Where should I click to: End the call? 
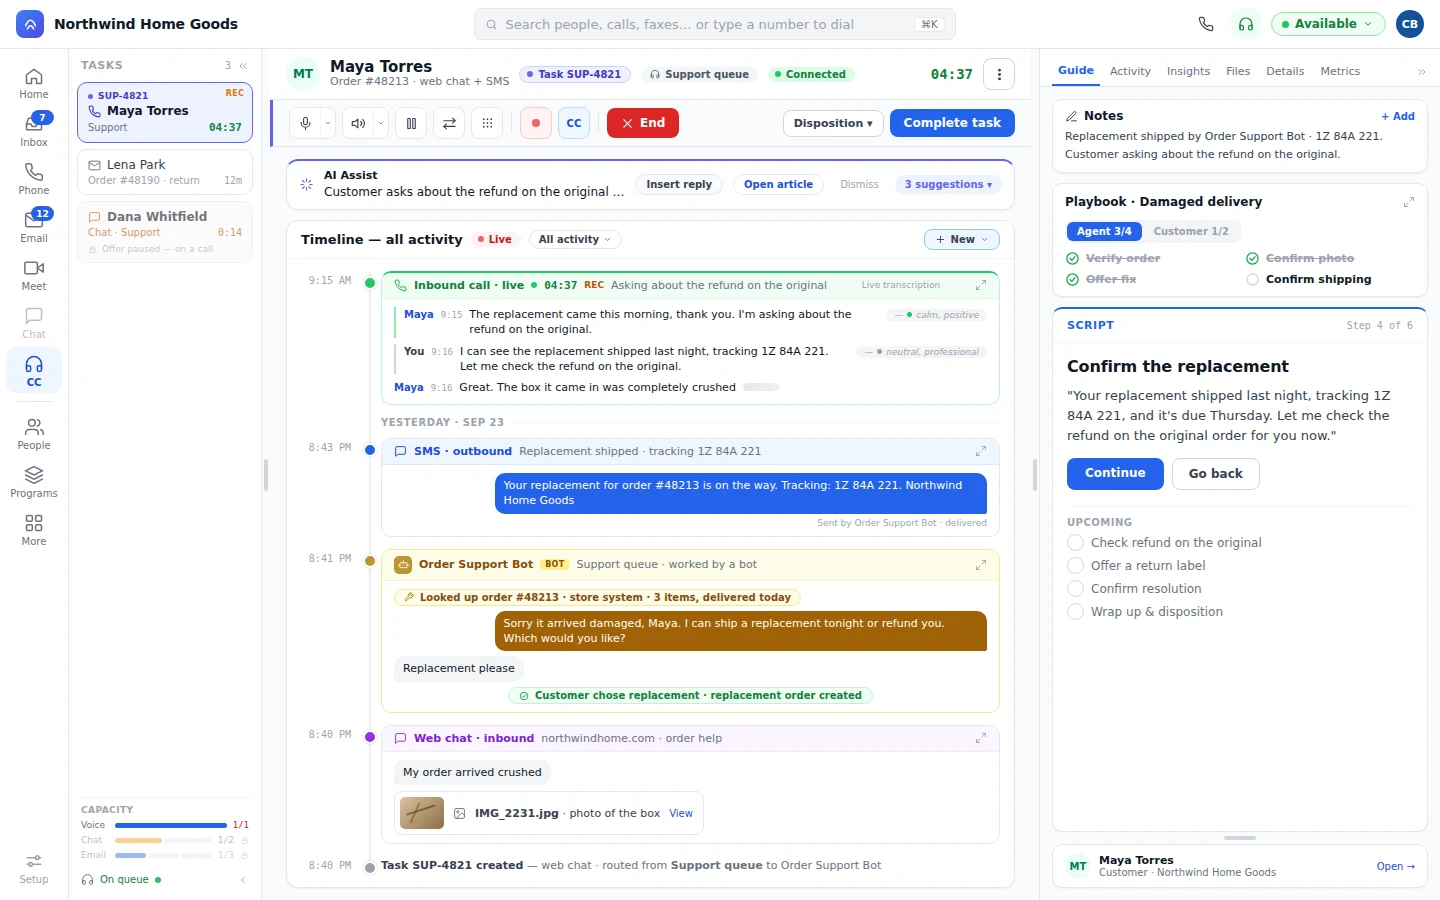(643, 123)
